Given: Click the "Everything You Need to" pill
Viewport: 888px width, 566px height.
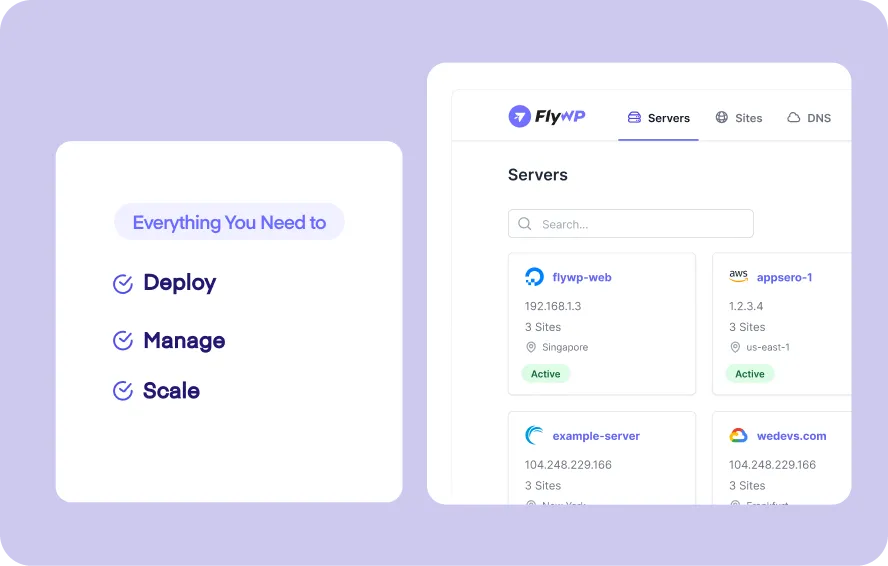Looking at the screenshot, I should point(229,222).
